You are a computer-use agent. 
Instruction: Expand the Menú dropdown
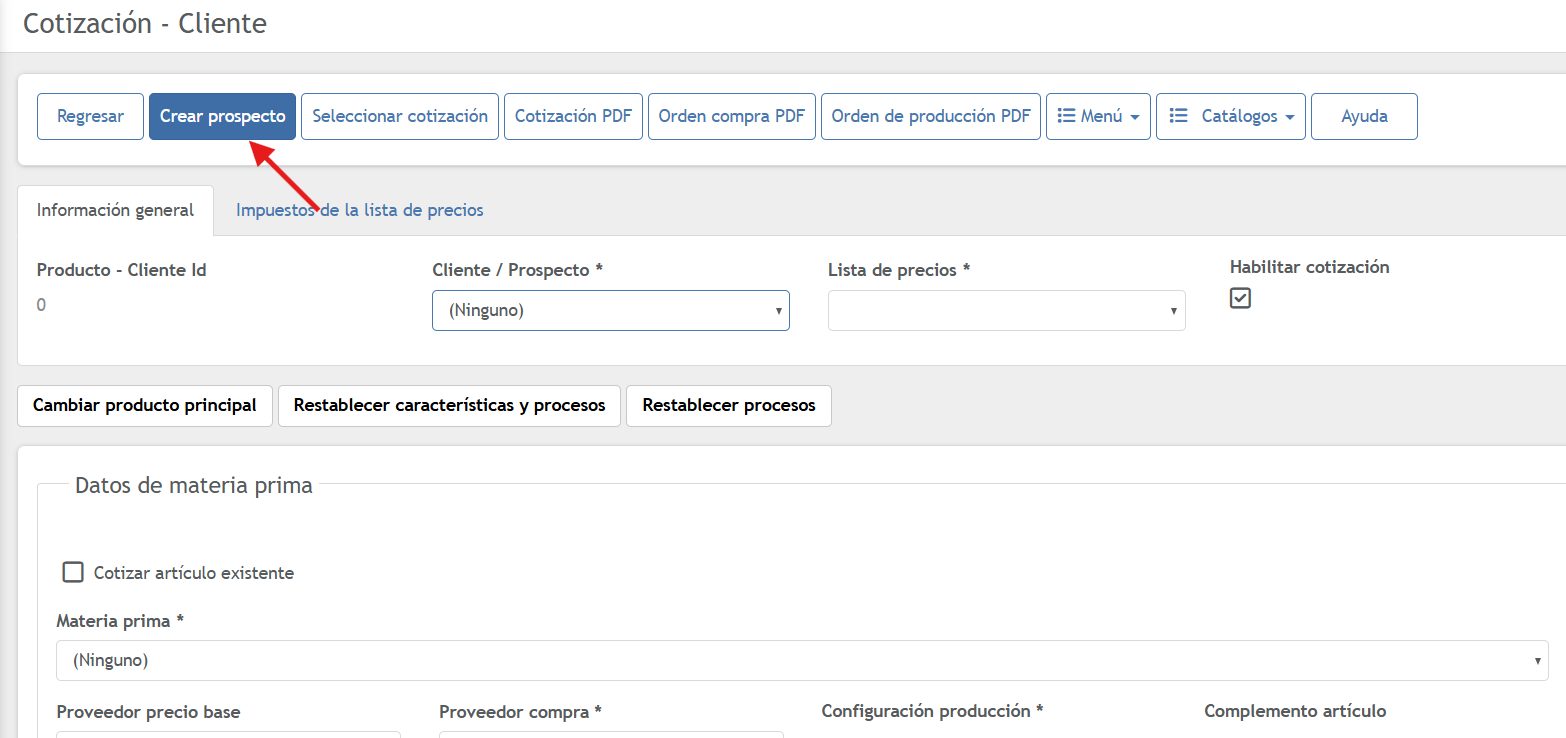tap(1098, 116)
